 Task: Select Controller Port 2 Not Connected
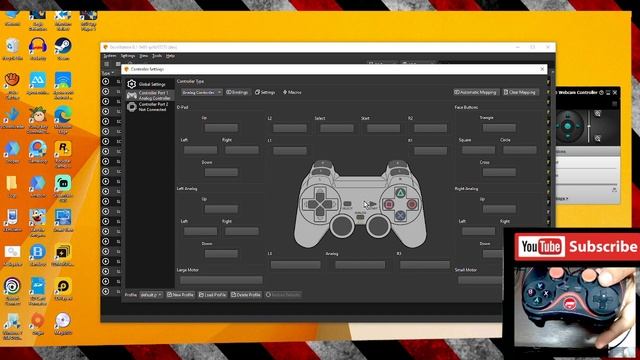(149, 107)
